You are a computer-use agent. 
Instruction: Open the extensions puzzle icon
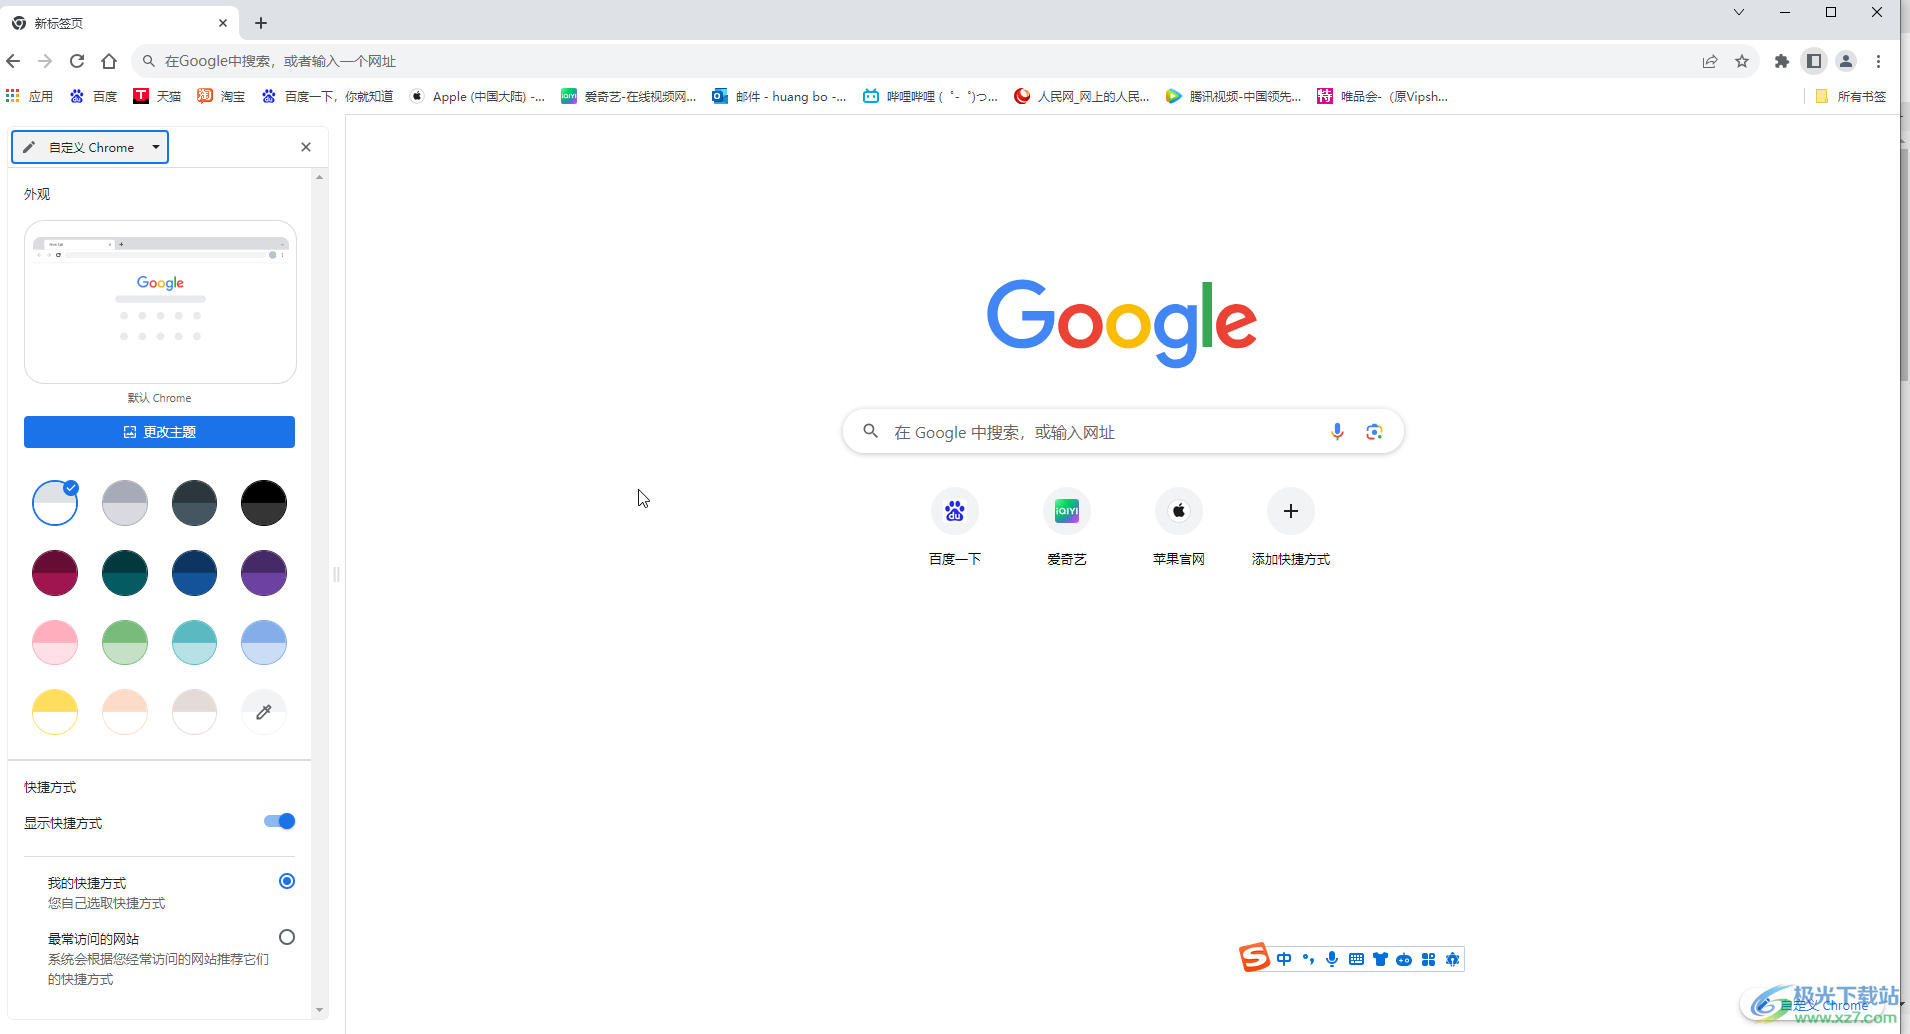coord(1782,61)
